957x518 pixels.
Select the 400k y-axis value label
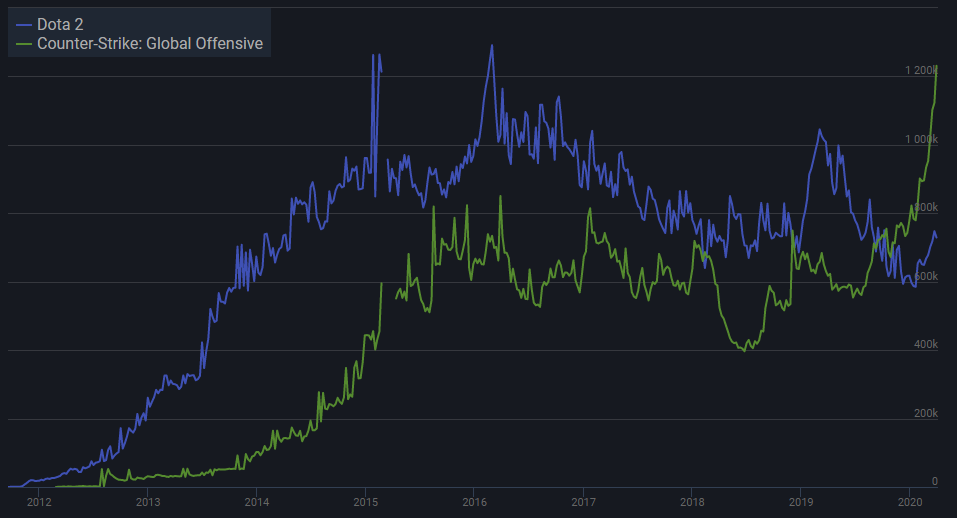[924, 344]
